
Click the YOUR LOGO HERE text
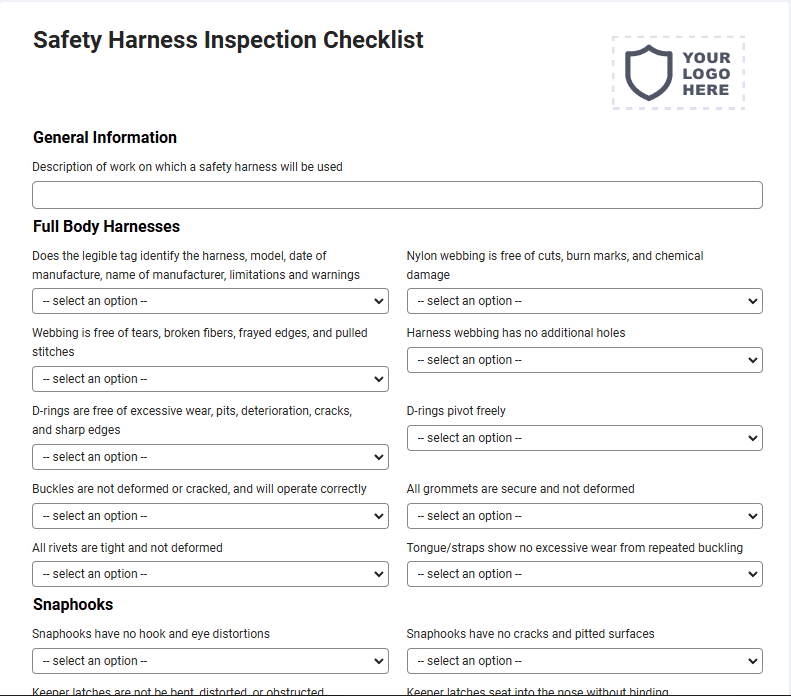click(706, 74)
